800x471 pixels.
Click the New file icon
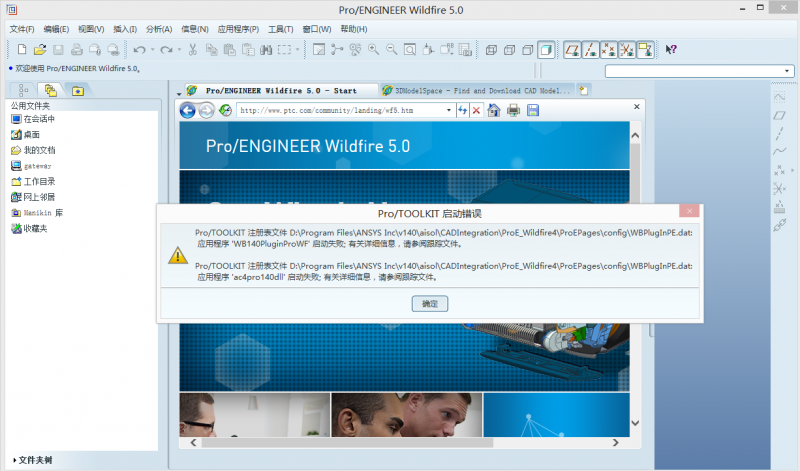point(21,49)
